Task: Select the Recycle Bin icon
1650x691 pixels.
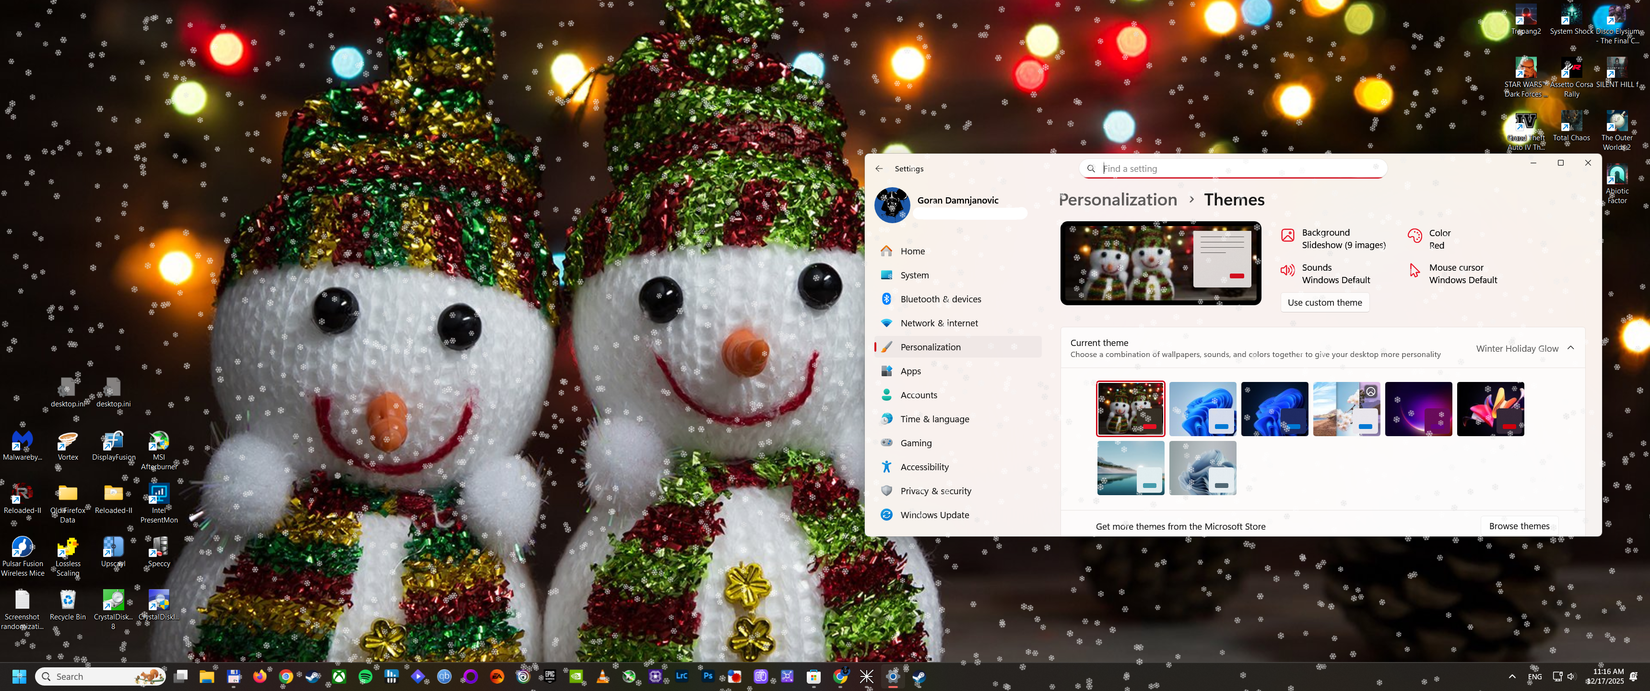Action: [67, 606]
